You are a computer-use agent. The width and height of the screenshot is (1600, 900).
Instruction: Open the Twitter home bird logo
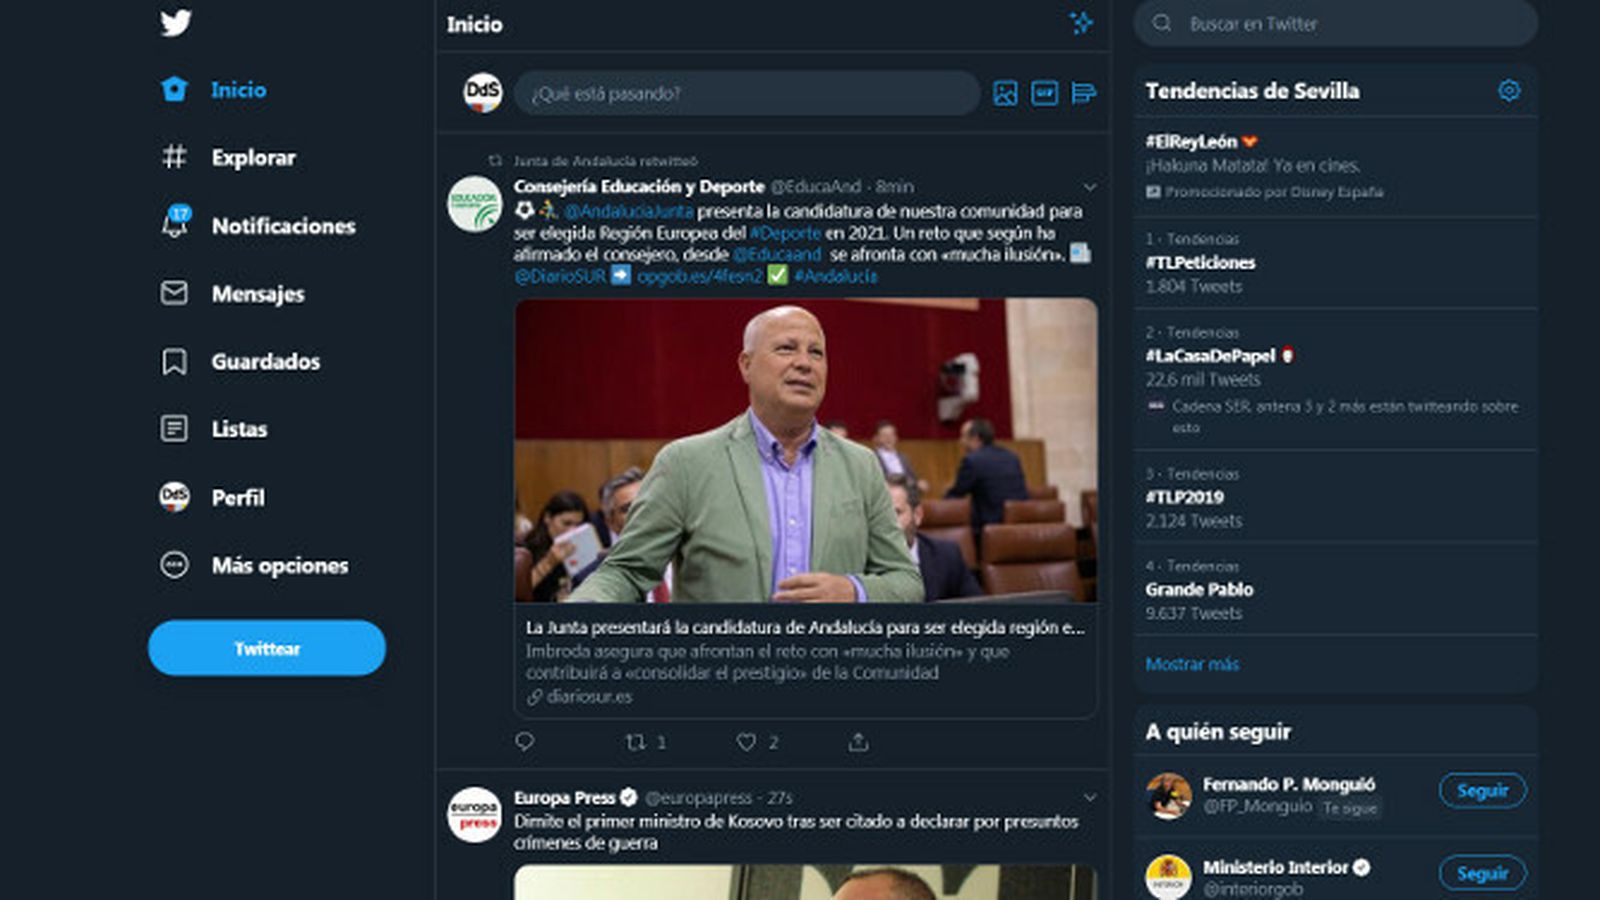point(174,21)
